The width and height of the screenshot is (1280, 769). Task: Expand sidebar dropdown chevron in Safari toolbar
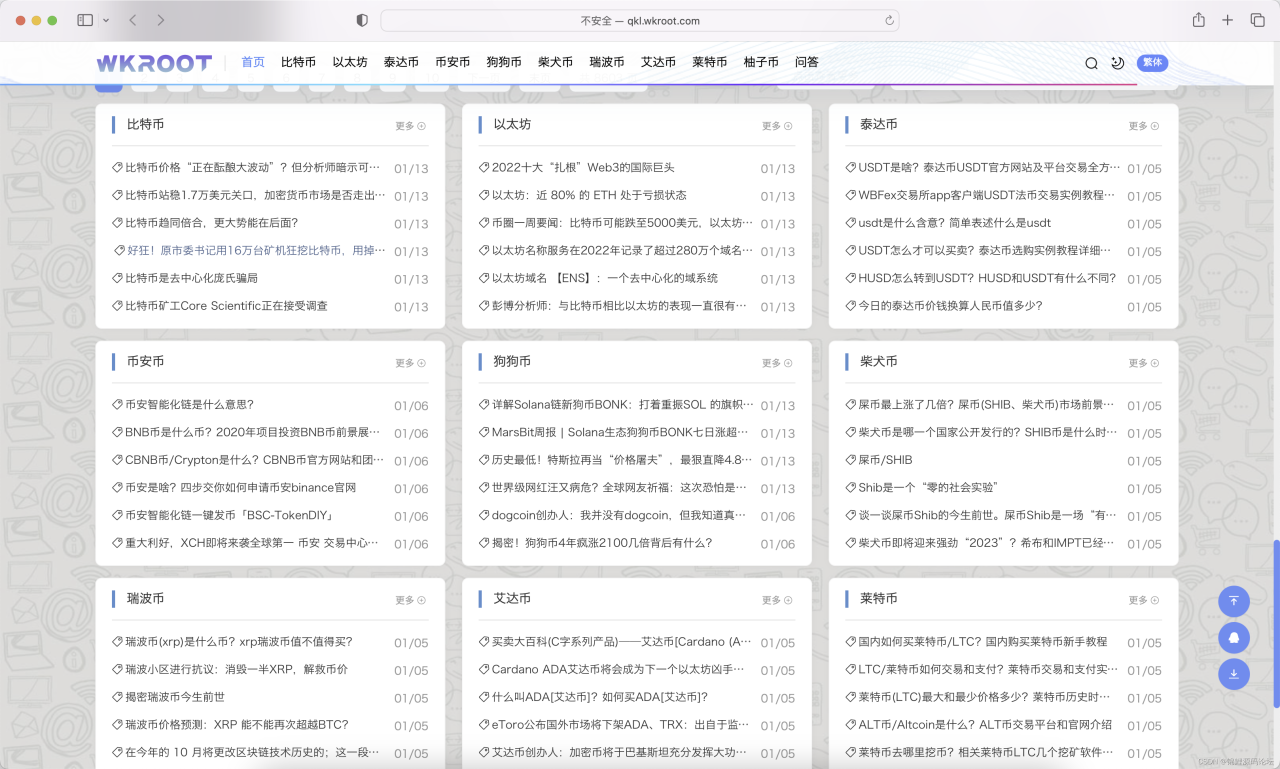(x=105, y=20)
